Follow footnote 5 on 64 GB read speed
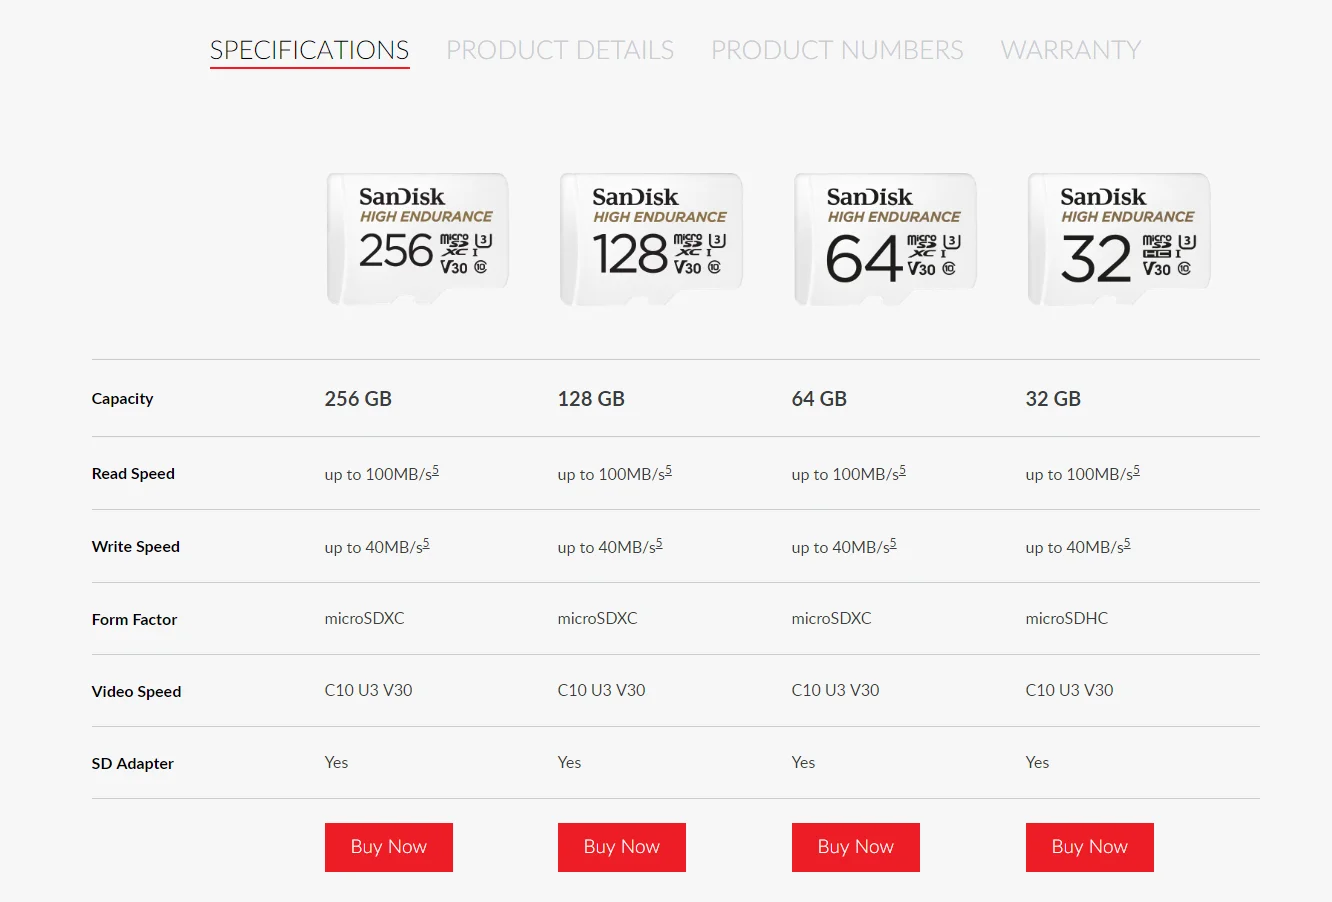The image size is (1332, 902). click(903, 470)
